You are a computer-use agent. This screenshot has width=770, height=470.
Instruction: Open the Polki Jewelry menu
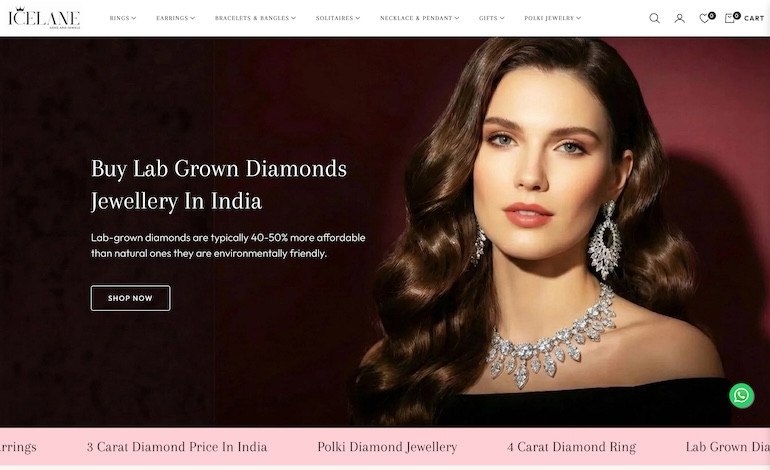(x=552, y=18)
